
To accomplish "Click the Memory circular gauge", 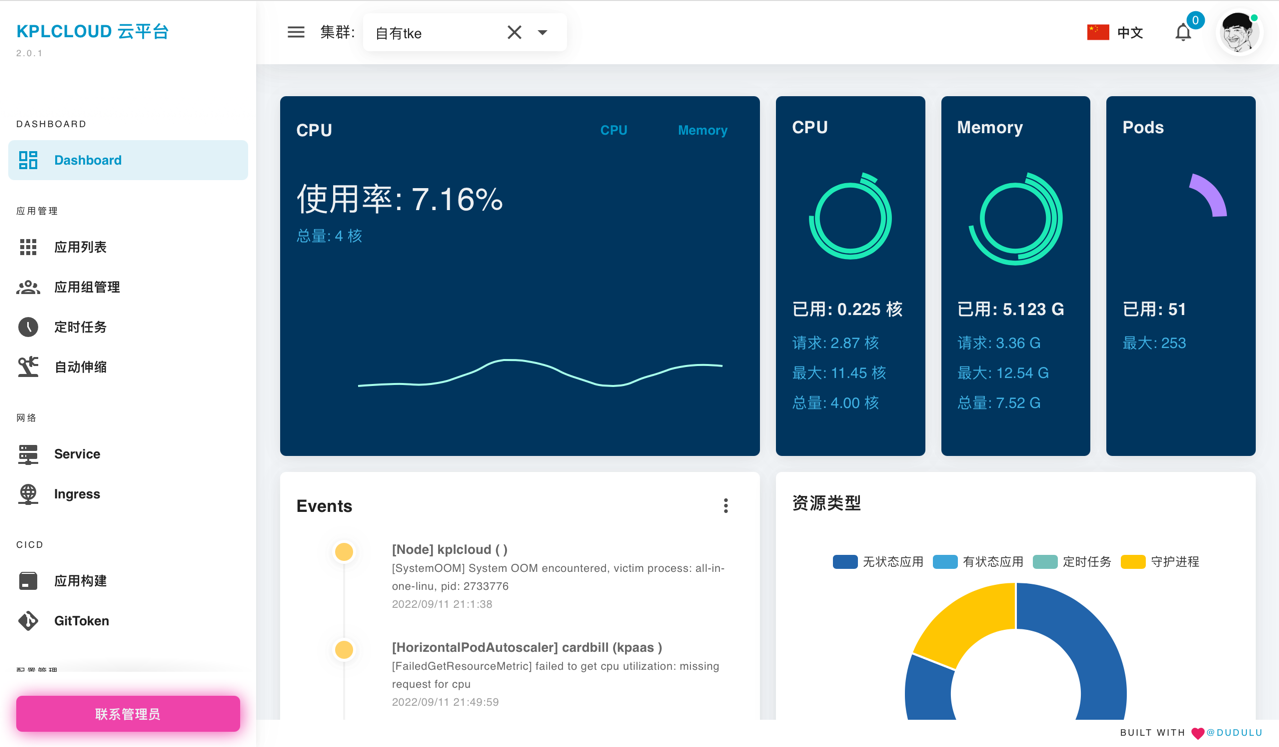I will pyautogui.click(x=1015, y=218).
